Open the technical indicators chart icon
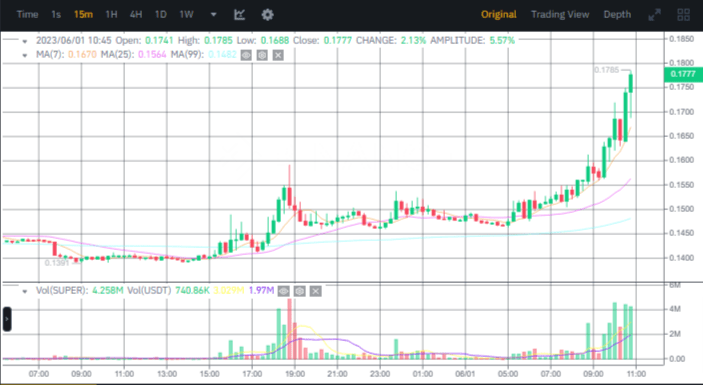This screenshot has width=703, height=385. tap(240, 15)
